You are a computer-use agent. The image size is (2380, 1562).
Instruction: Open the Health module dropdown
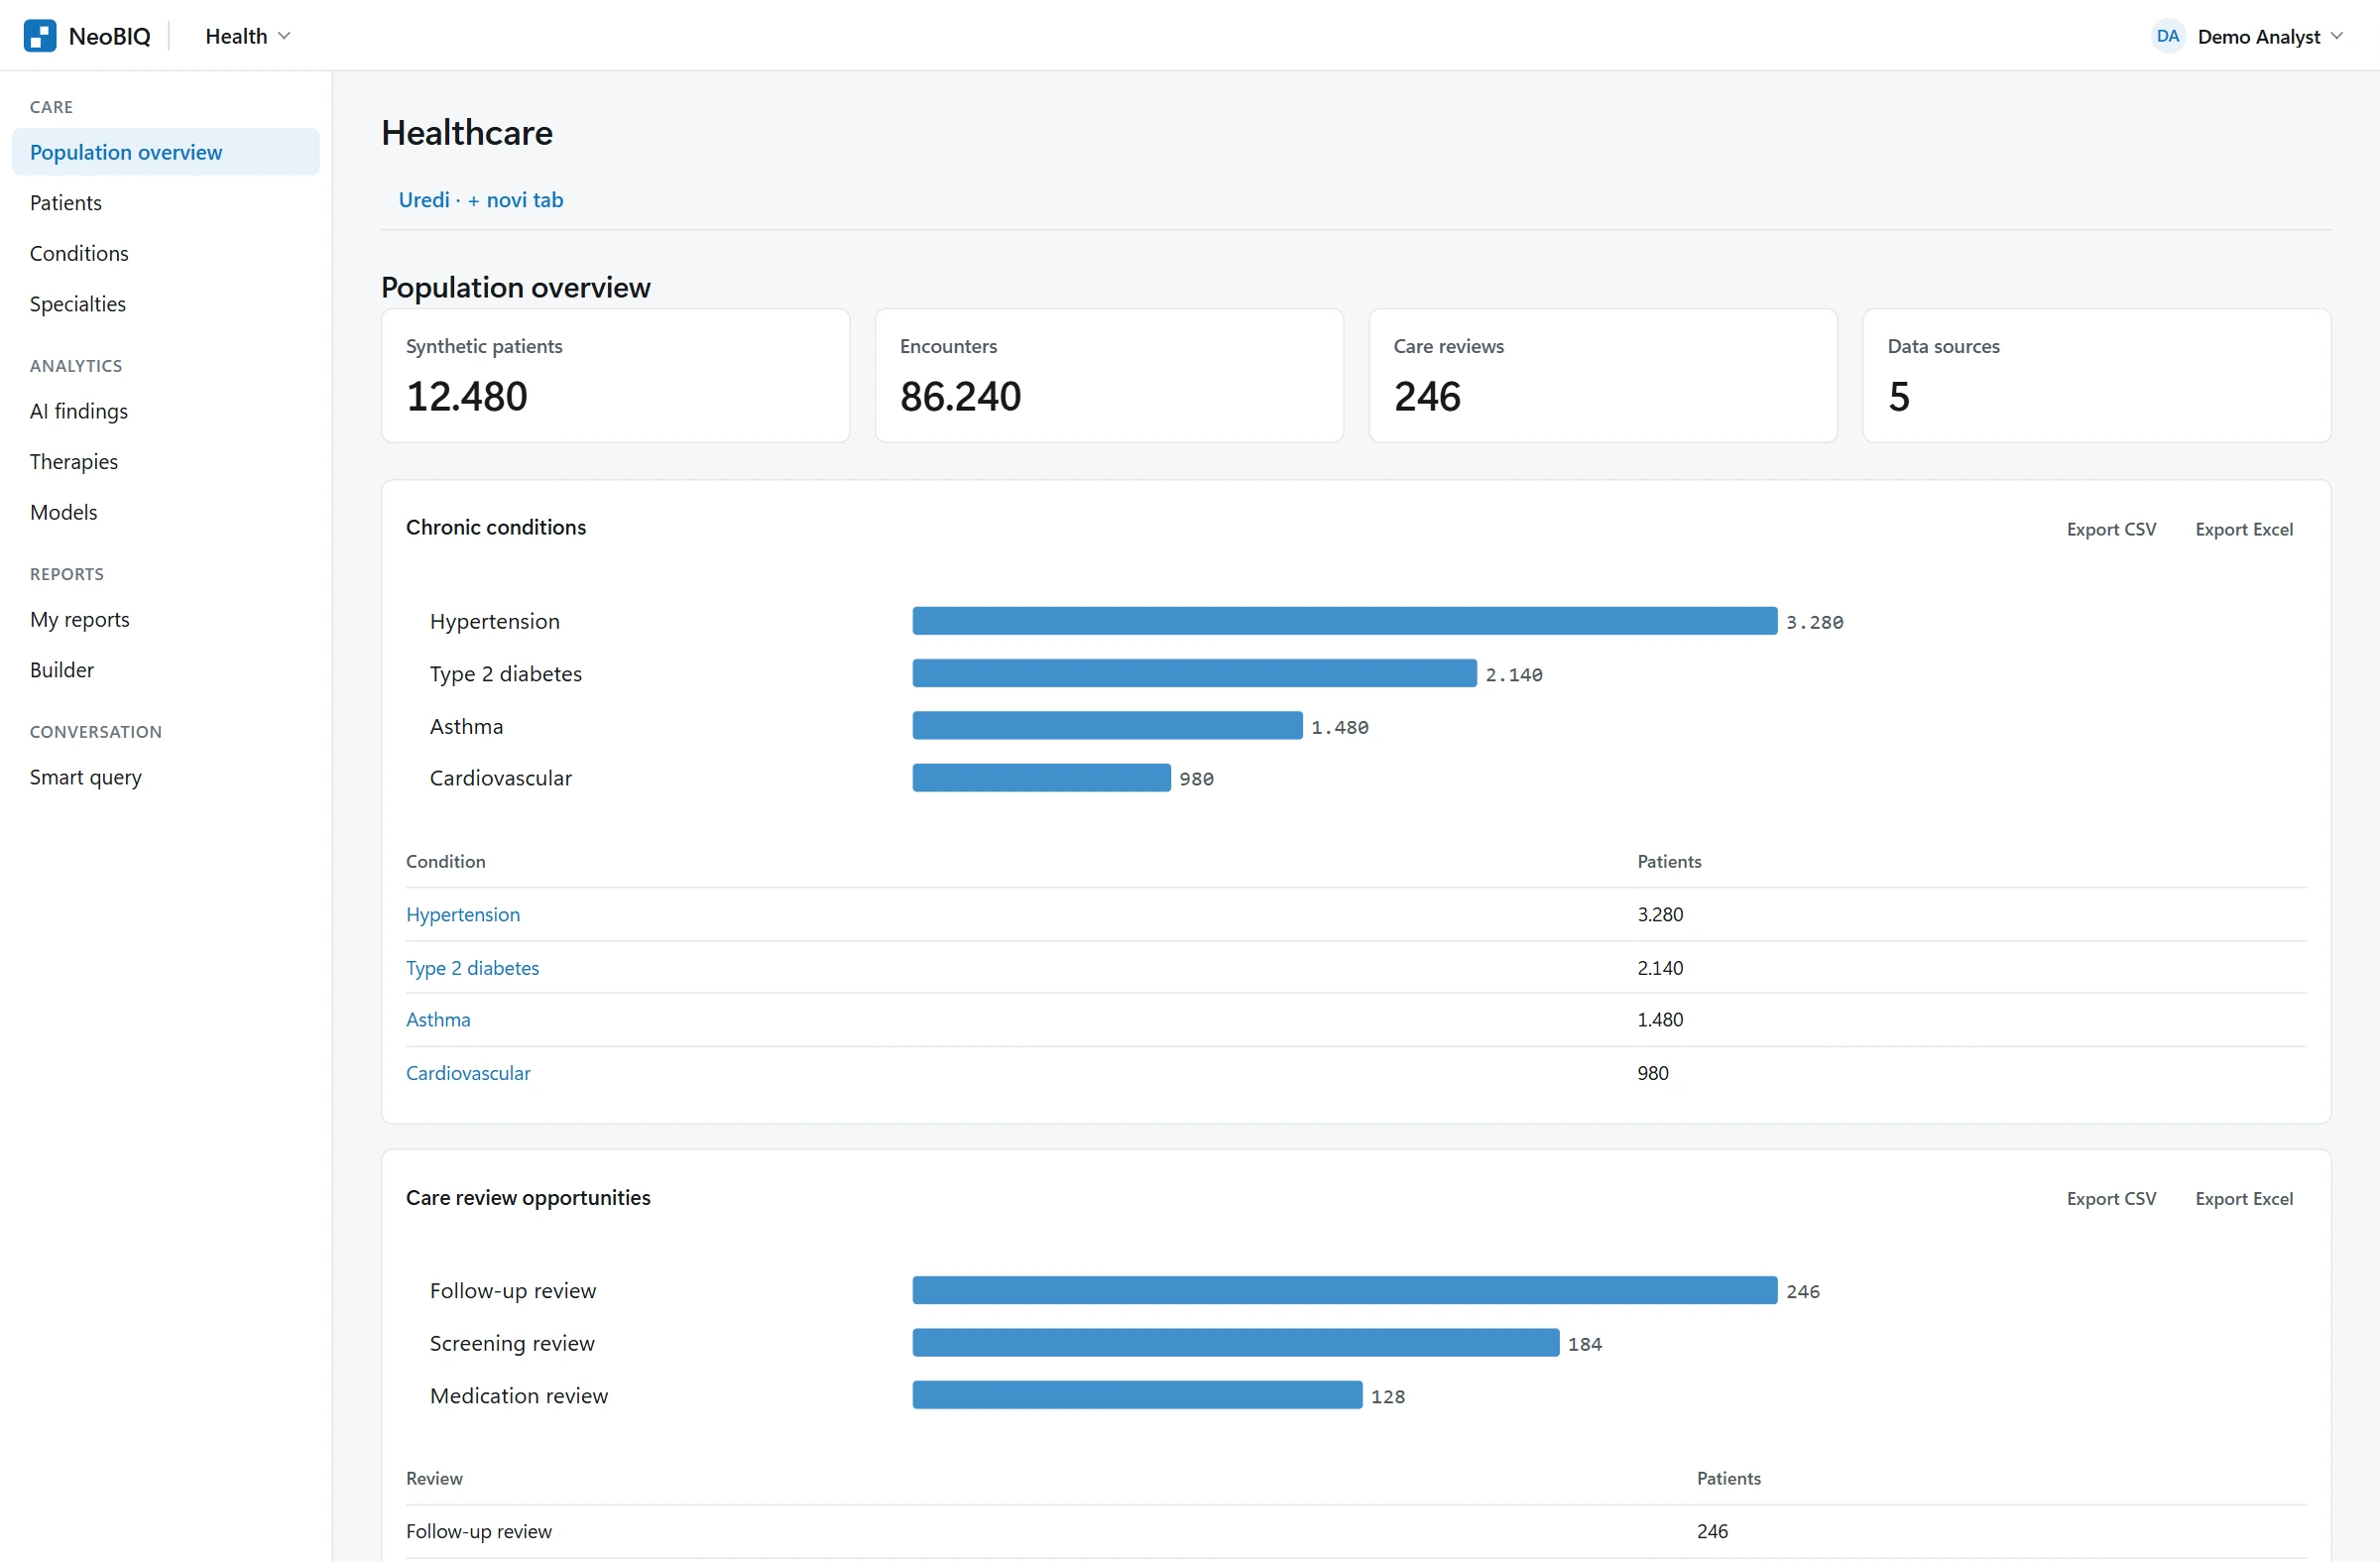coord(247,36)
